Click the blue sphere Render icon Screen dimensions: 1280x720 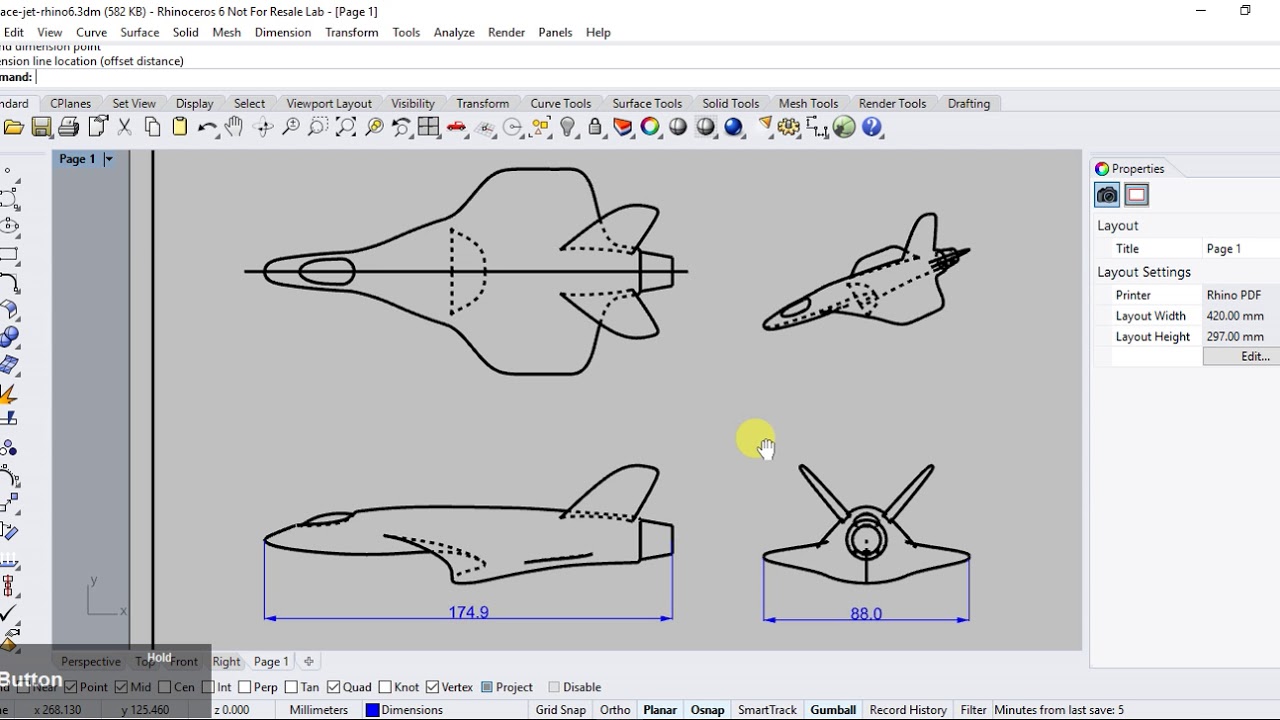coord(734,127)
